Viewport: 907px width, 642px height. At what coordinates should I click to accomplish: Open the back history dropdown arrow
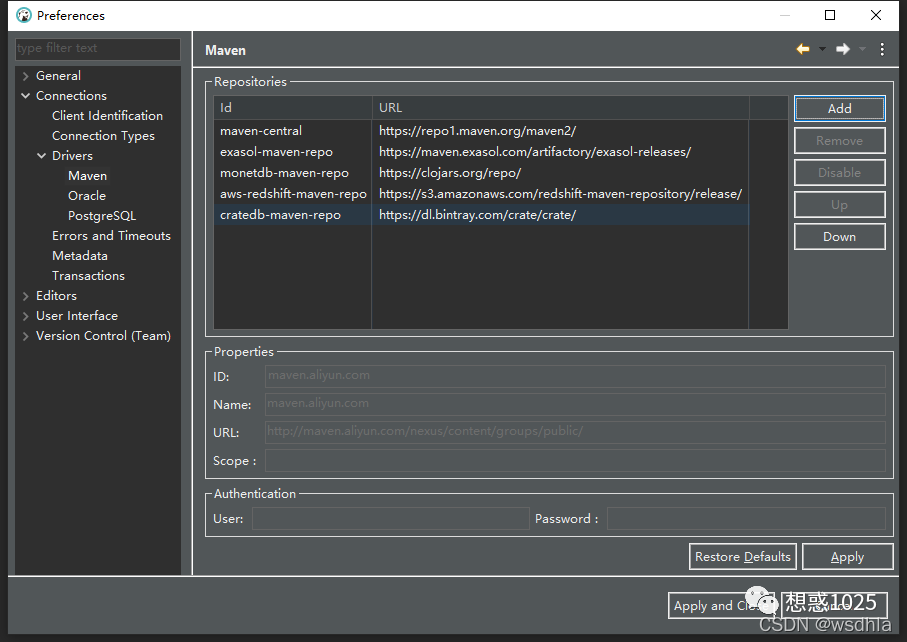[x=822, y=49]
